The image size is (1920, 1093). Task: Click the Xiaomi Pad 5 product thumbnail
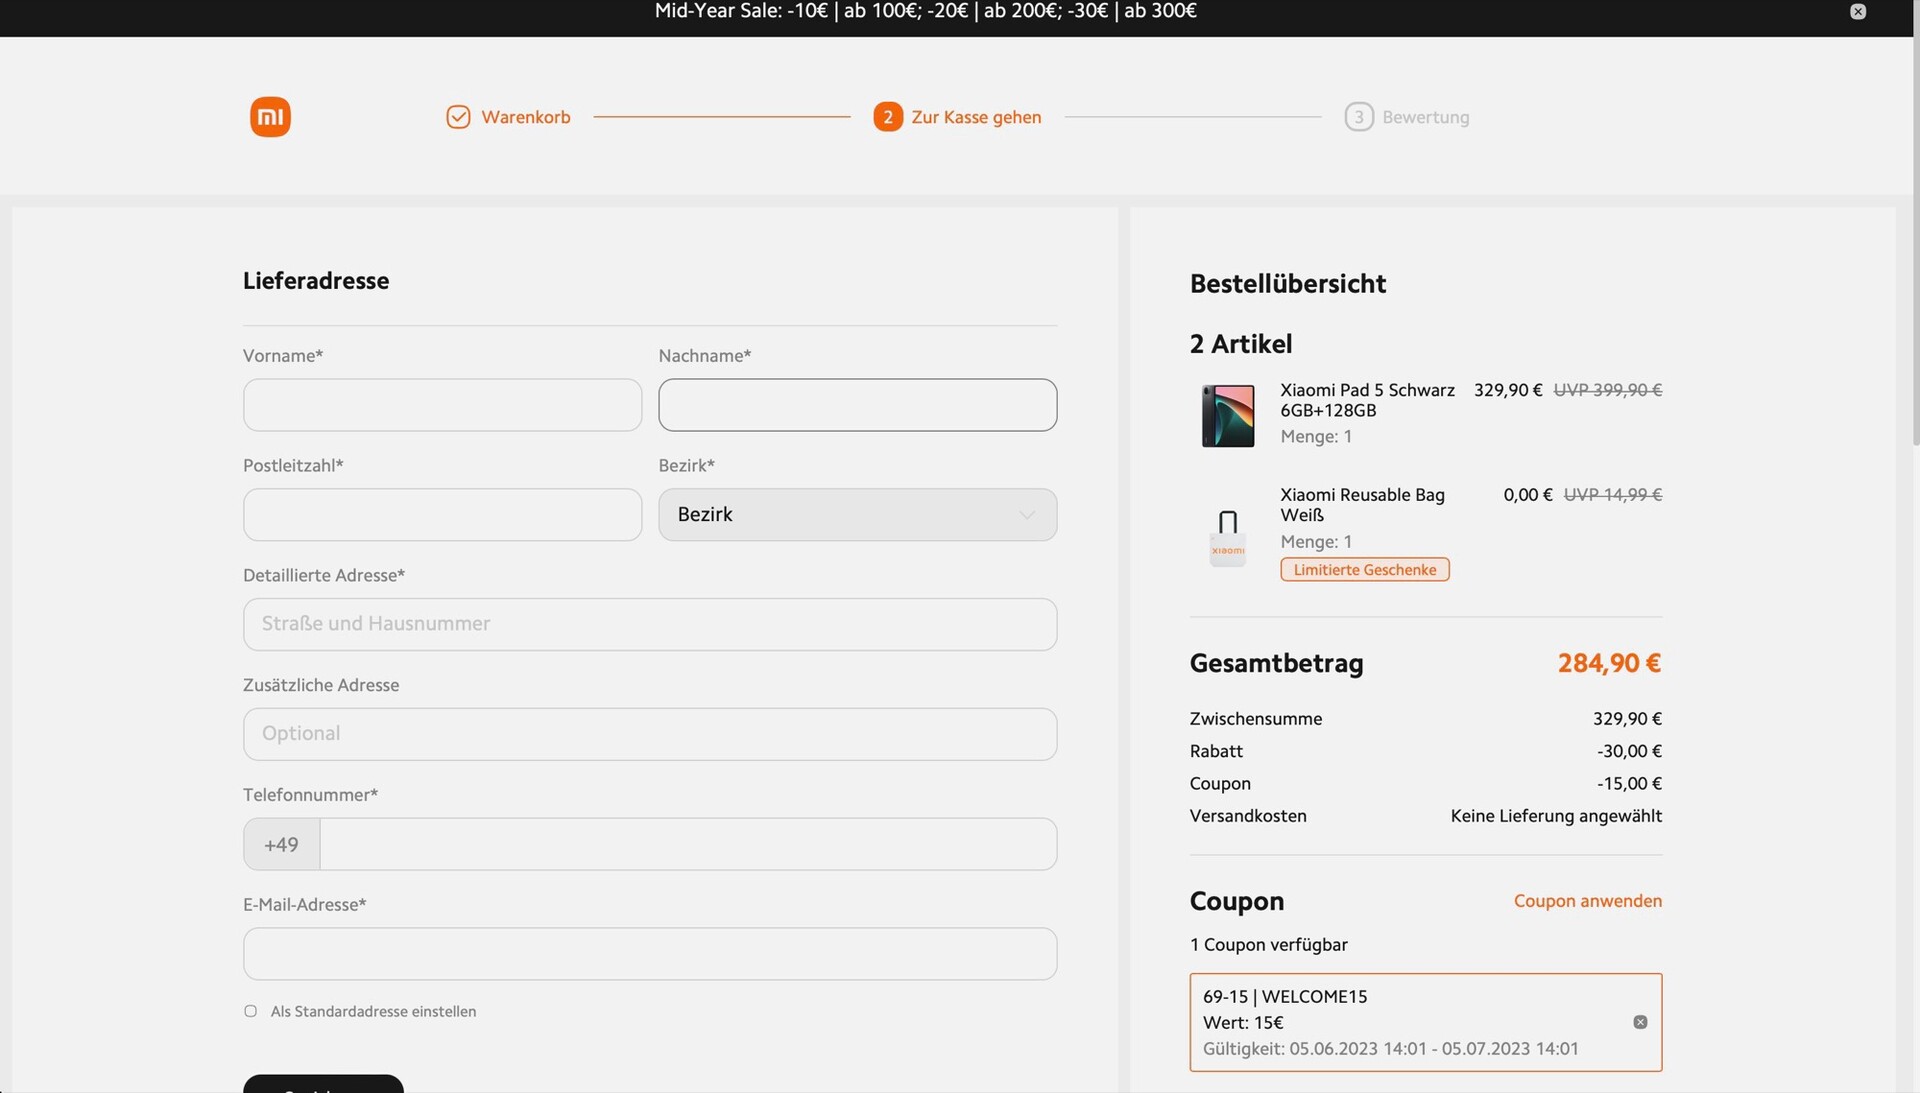pyautogui.click(x=1227, y=415)
